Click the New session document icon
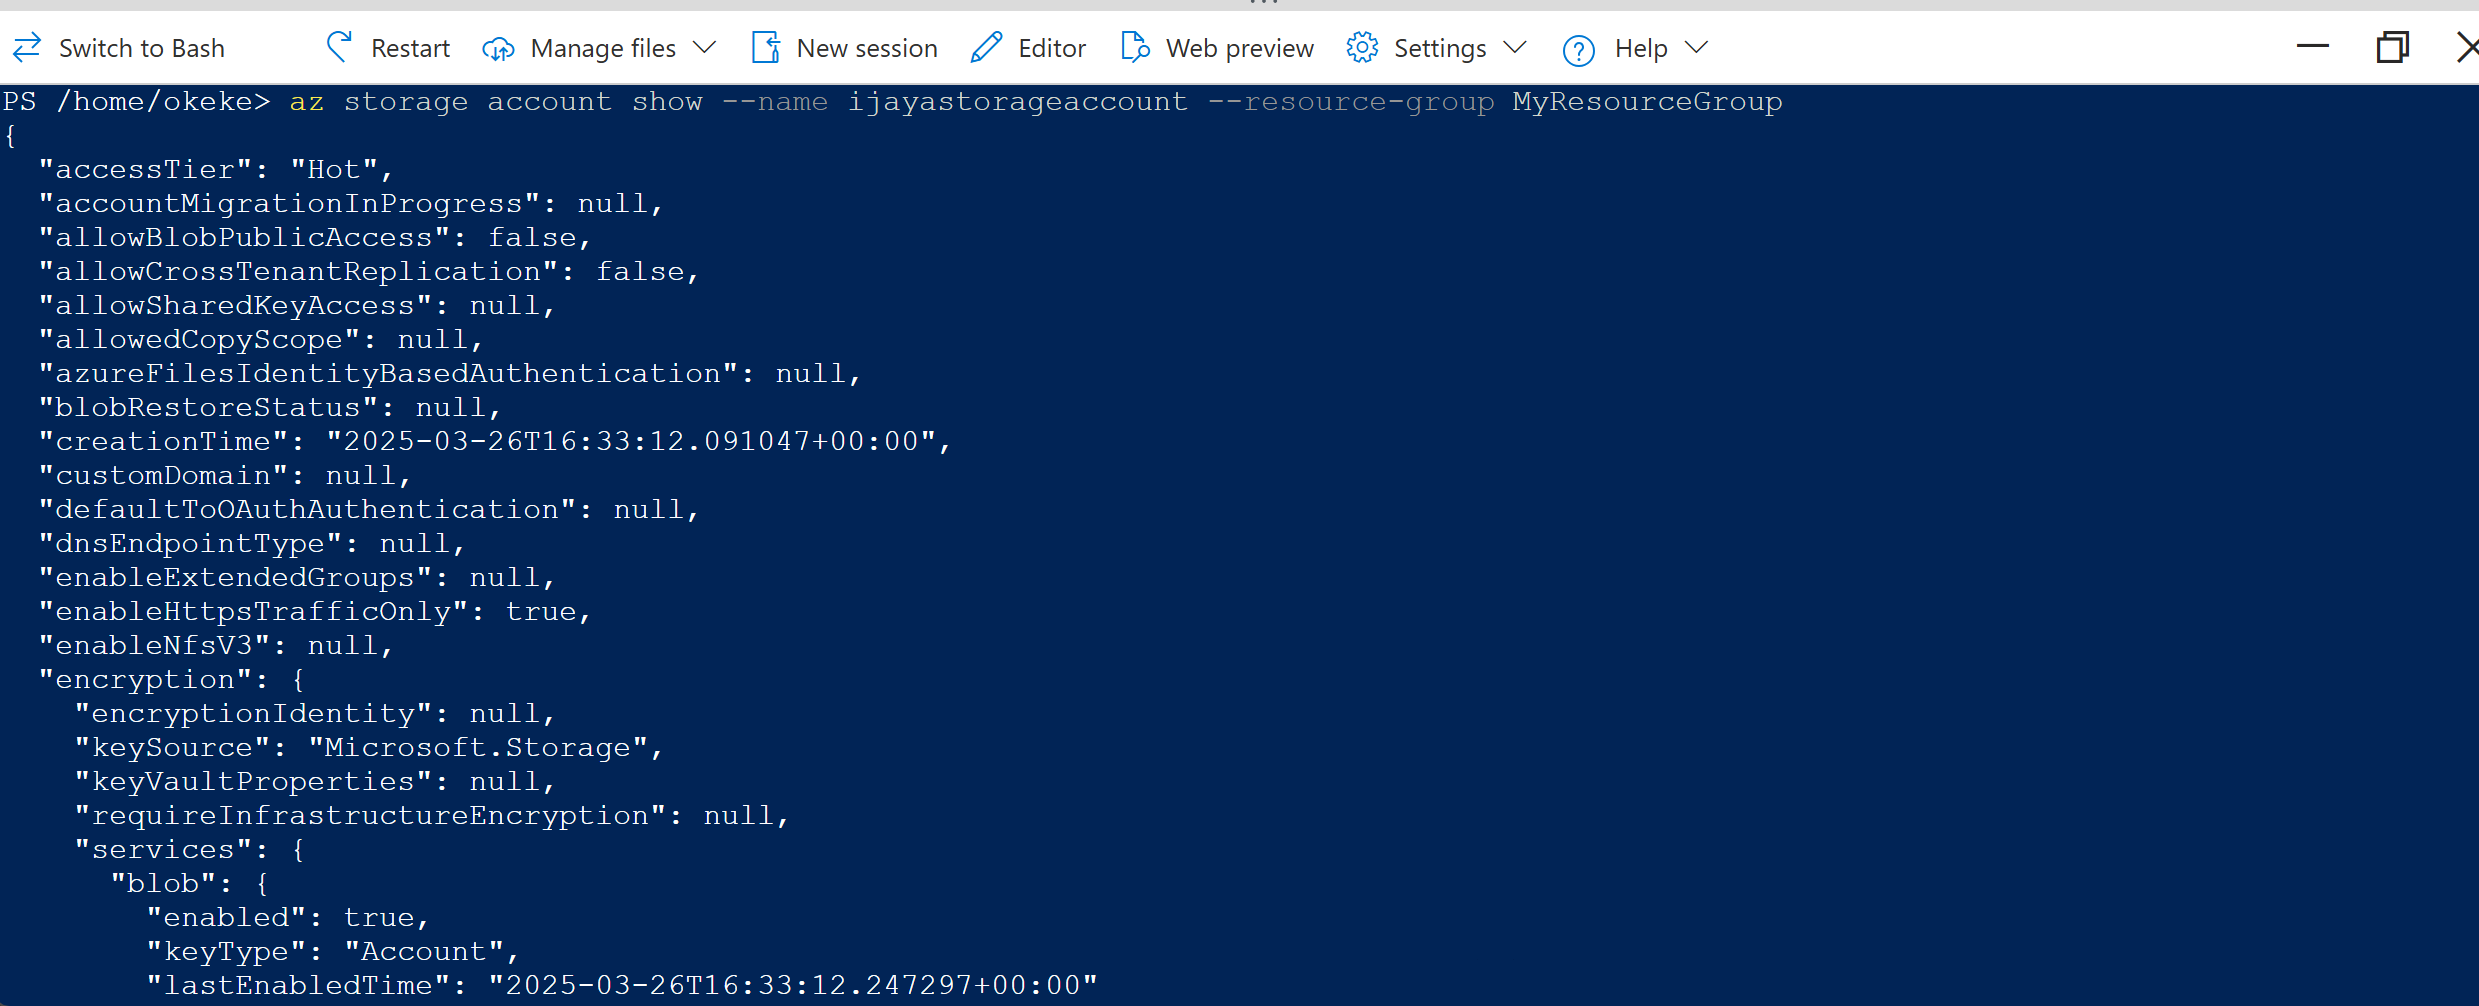The height and width of the screenshot is (1006, 2479). click(766, 47)
